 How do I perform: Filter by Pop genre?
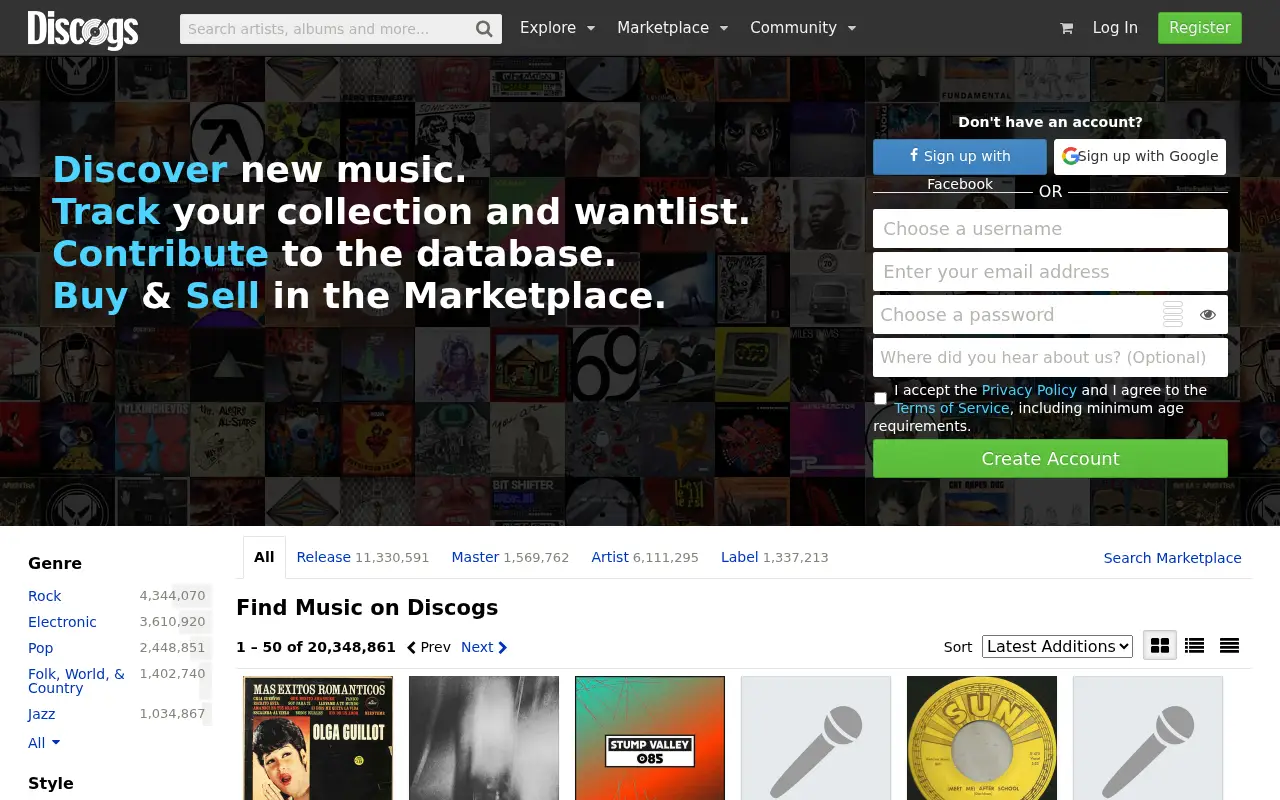pyautogui.click(x=40, y=648)
